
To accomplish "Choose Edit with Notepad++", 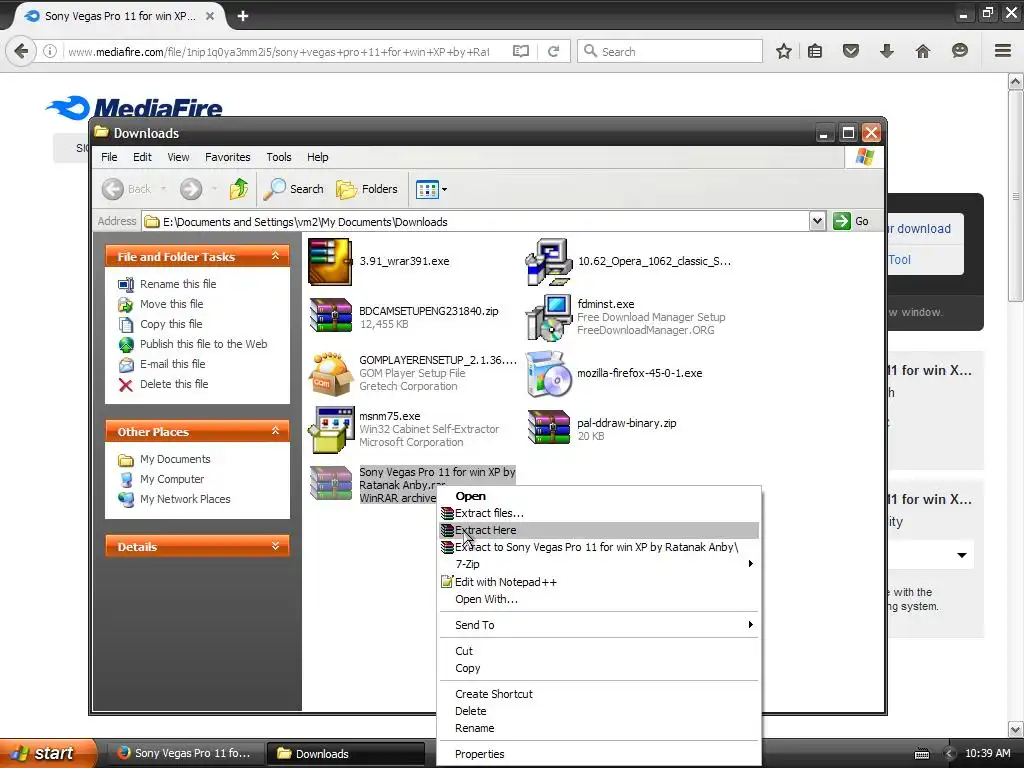I will (x=599, y=582).
